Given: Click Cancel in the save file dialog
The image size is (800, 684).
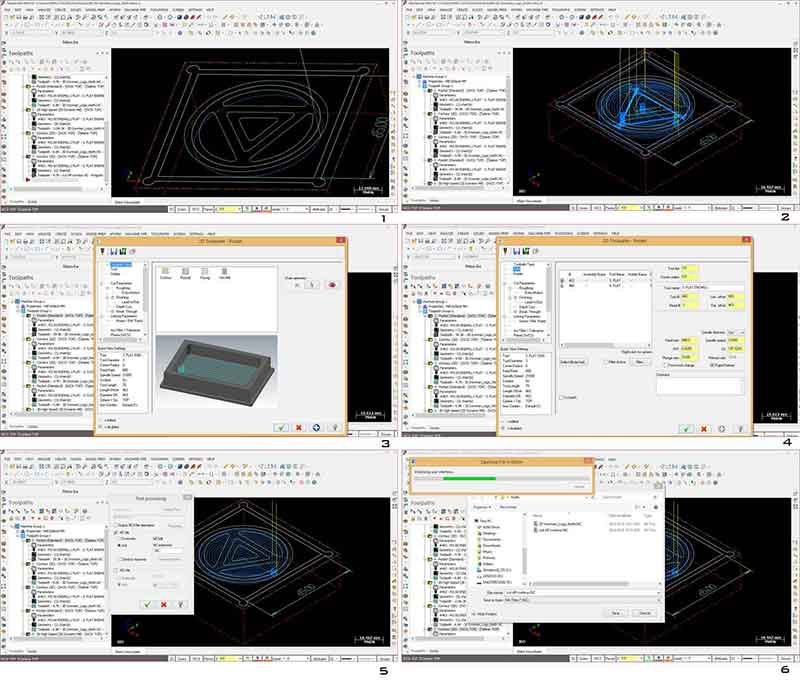Looking at the screenshot, I should [645, 613].
